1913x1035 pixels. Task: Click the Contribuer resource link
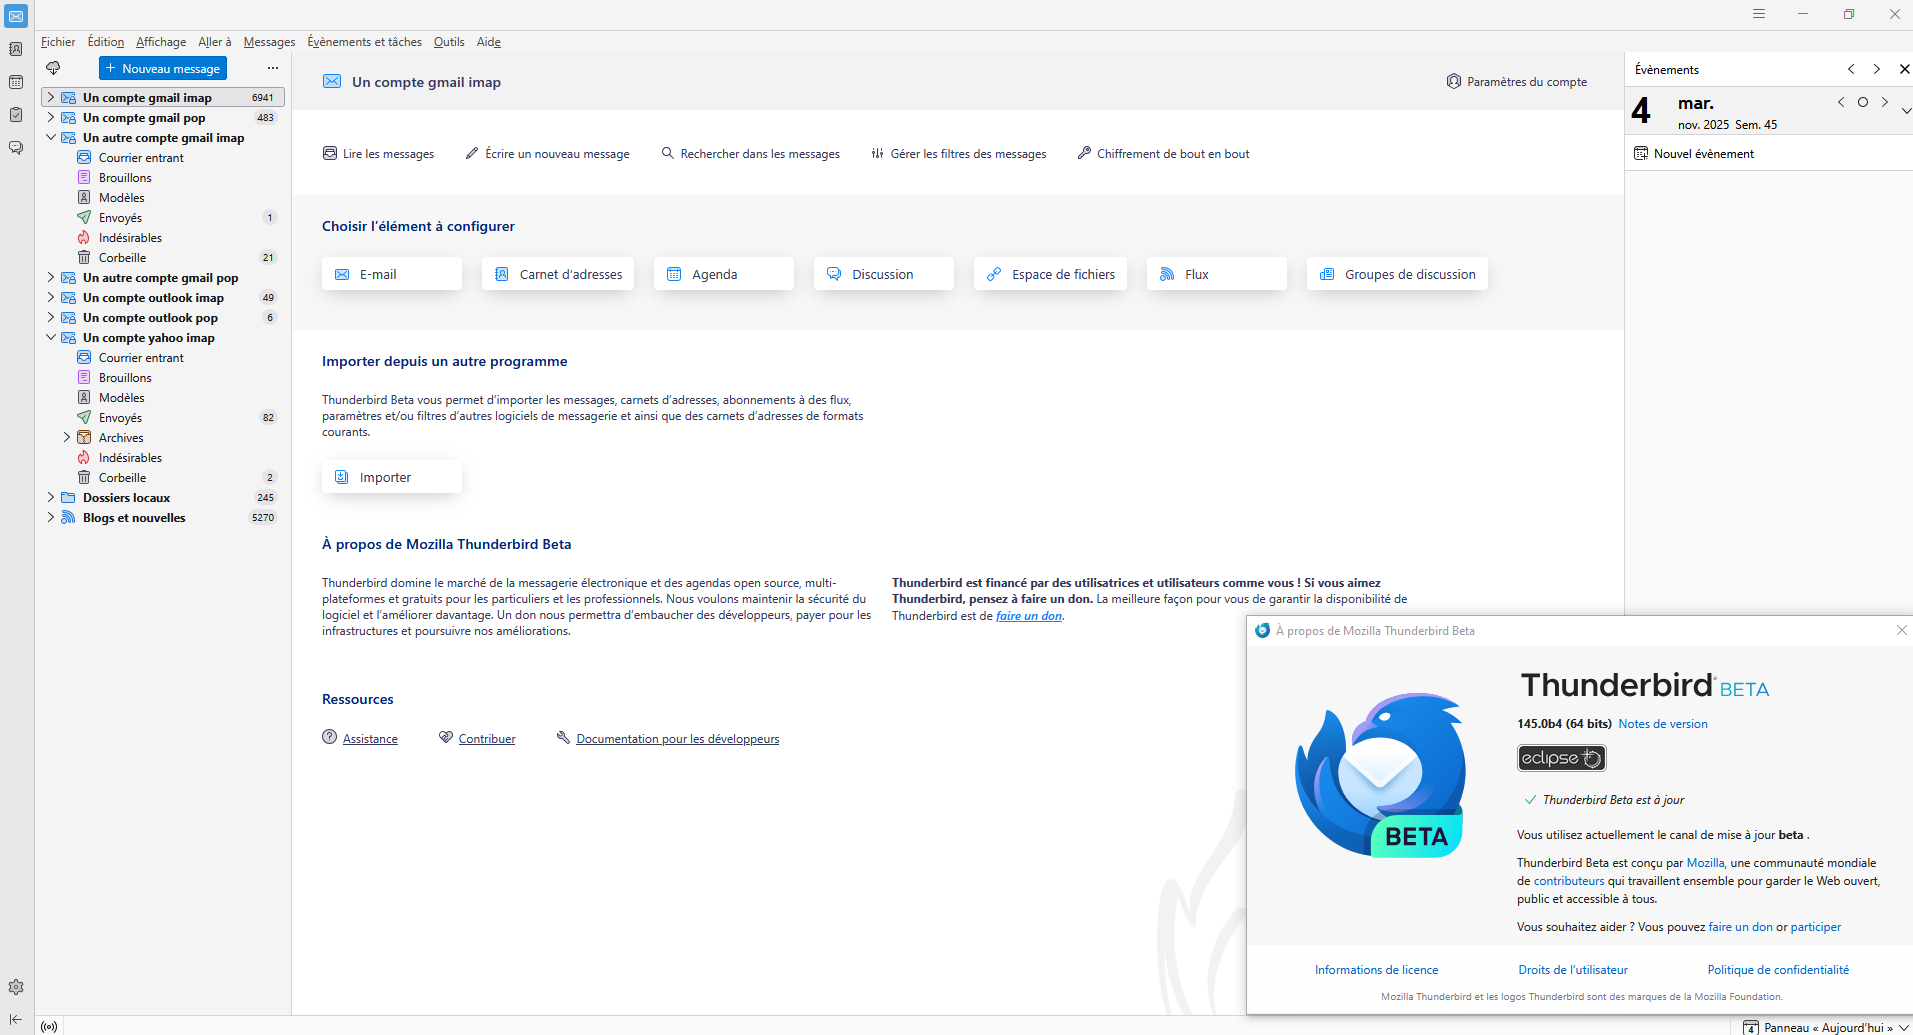click(487, 739)
